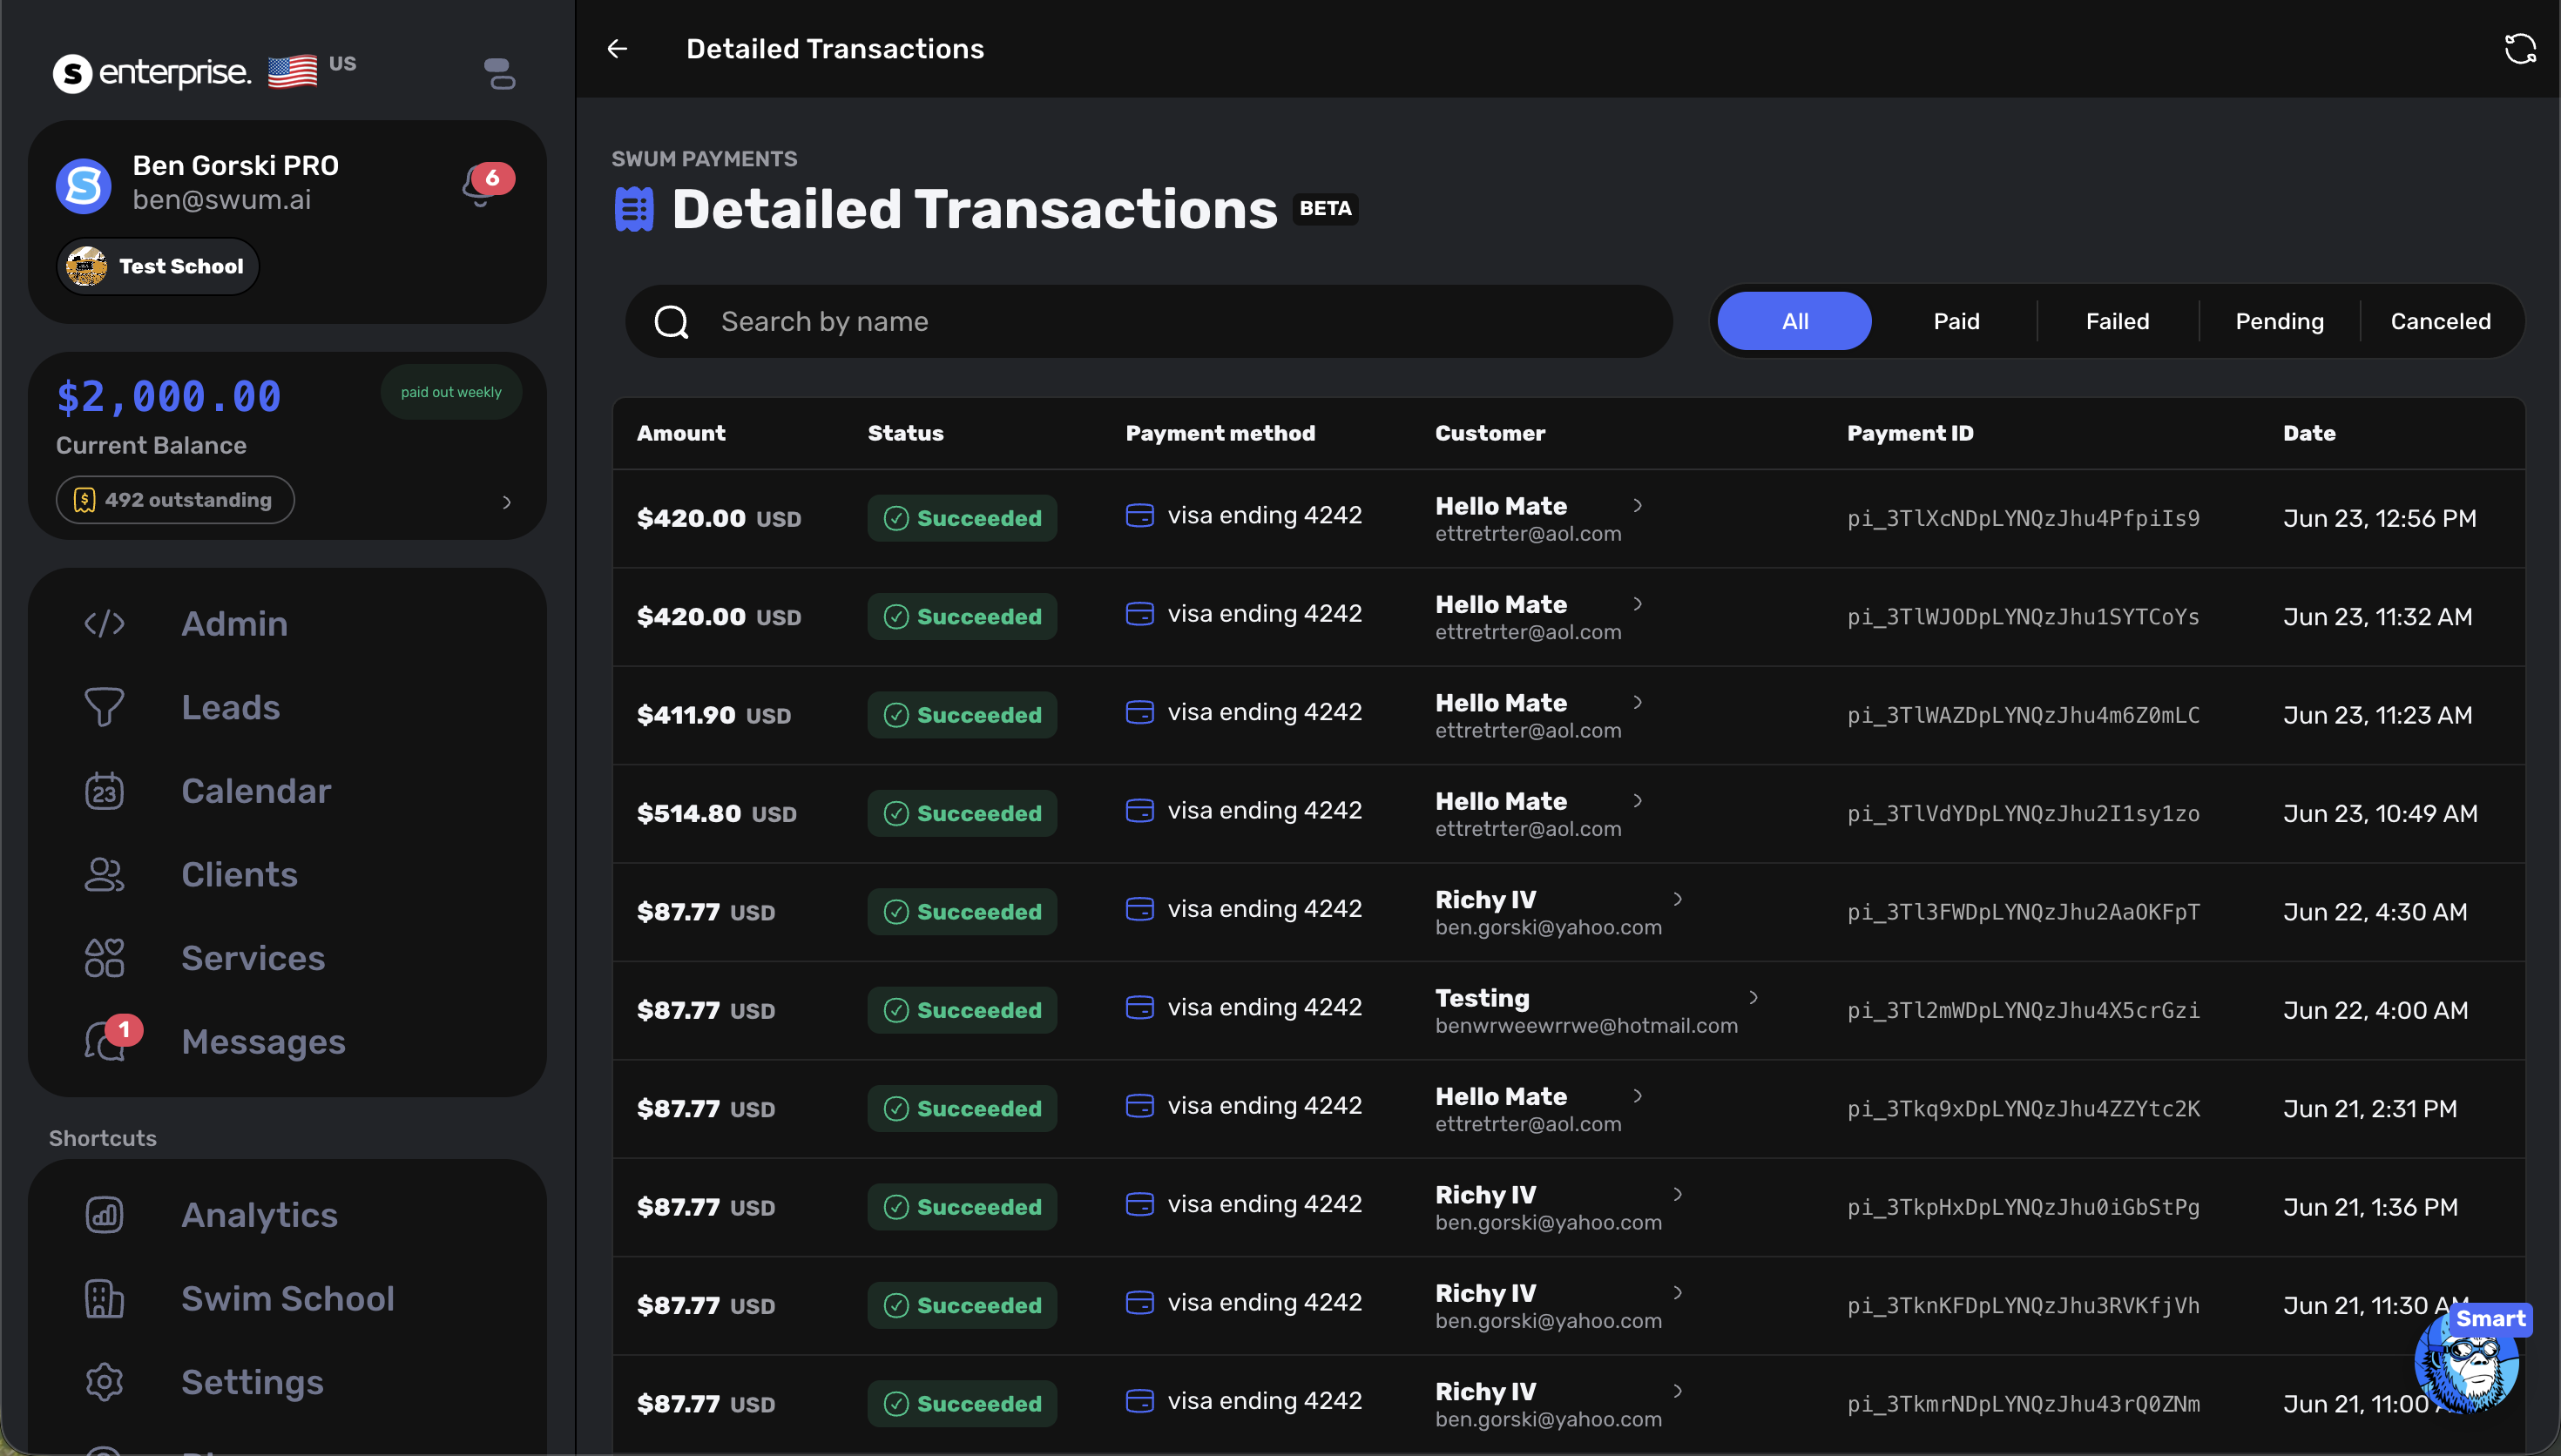Viewport: 2561px width, 1456px height.
Task: Click the US flag icon
Action: coord(292,71)
